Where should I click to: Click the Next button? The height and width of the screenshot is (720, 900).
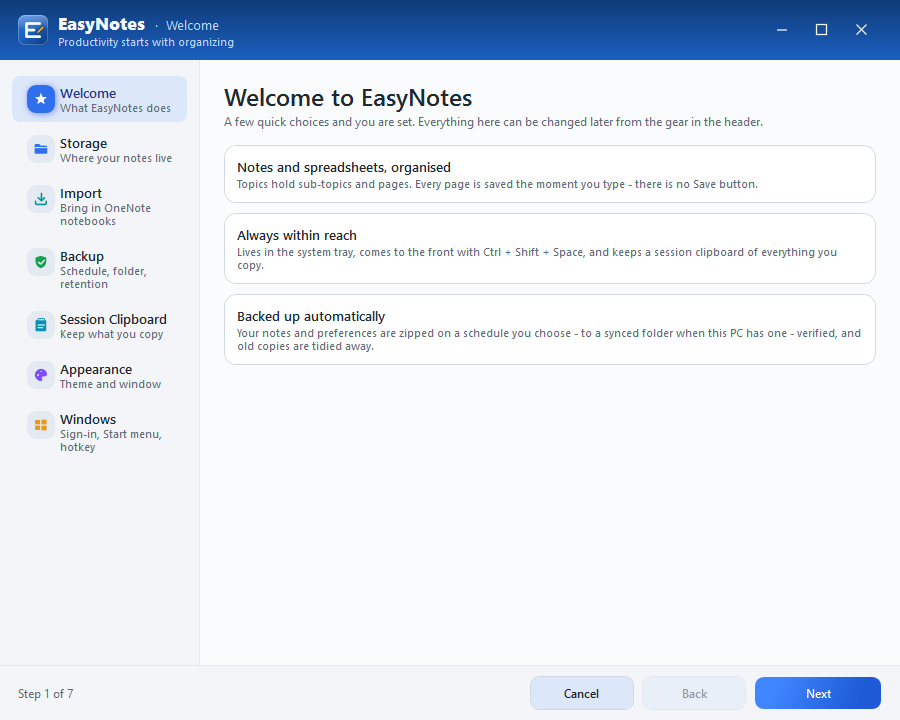point(818,693)
